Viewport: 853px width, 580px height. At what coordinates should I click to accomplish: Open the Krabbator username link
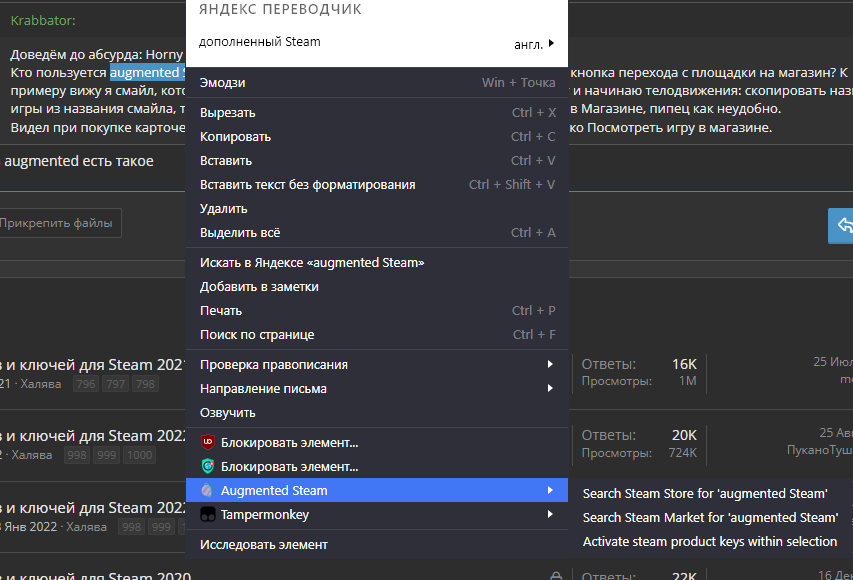pos(43,21)
